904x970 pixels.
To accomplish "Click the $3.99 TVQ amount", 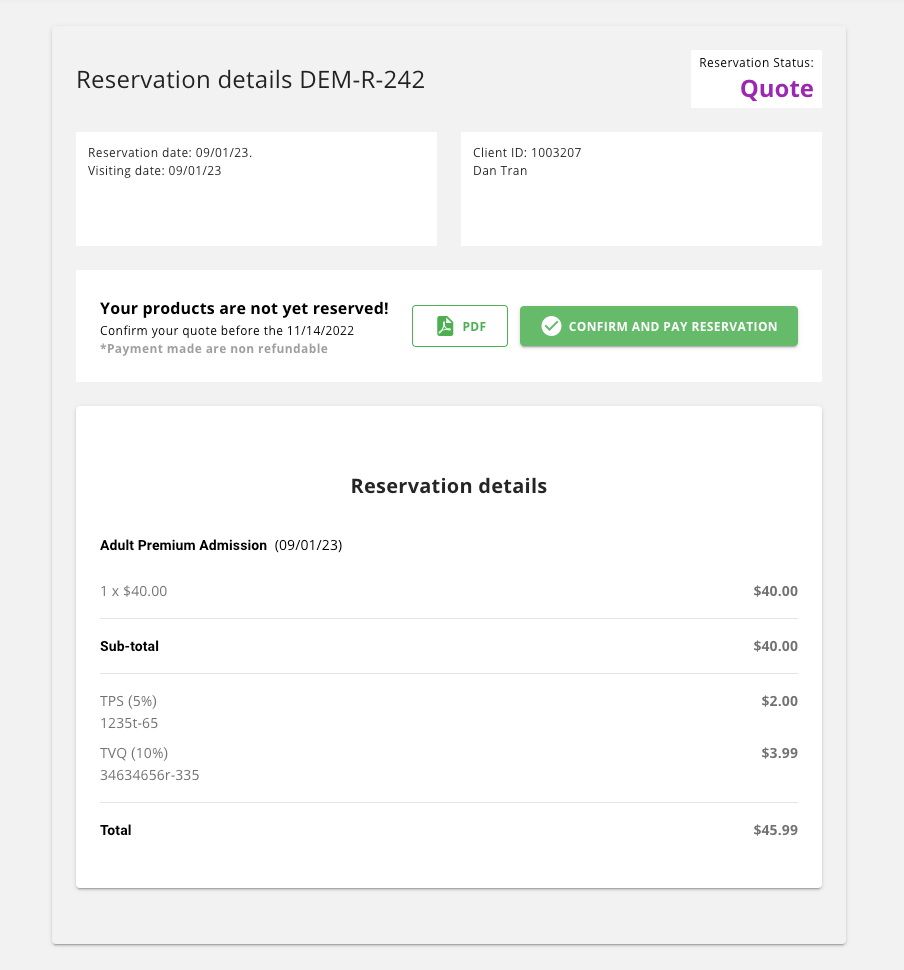I will pos(779,753).
